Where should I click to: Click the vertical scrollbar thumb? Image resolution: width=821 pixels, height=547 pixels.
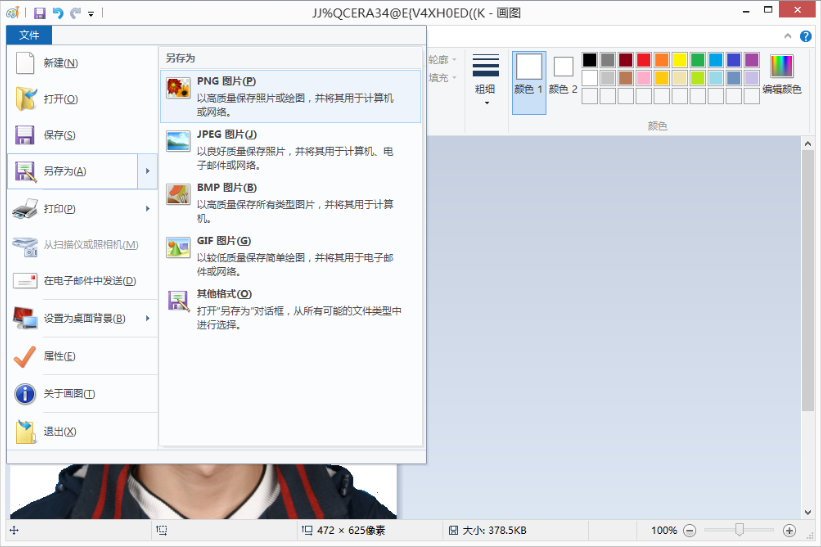click(x=808, y=281)
